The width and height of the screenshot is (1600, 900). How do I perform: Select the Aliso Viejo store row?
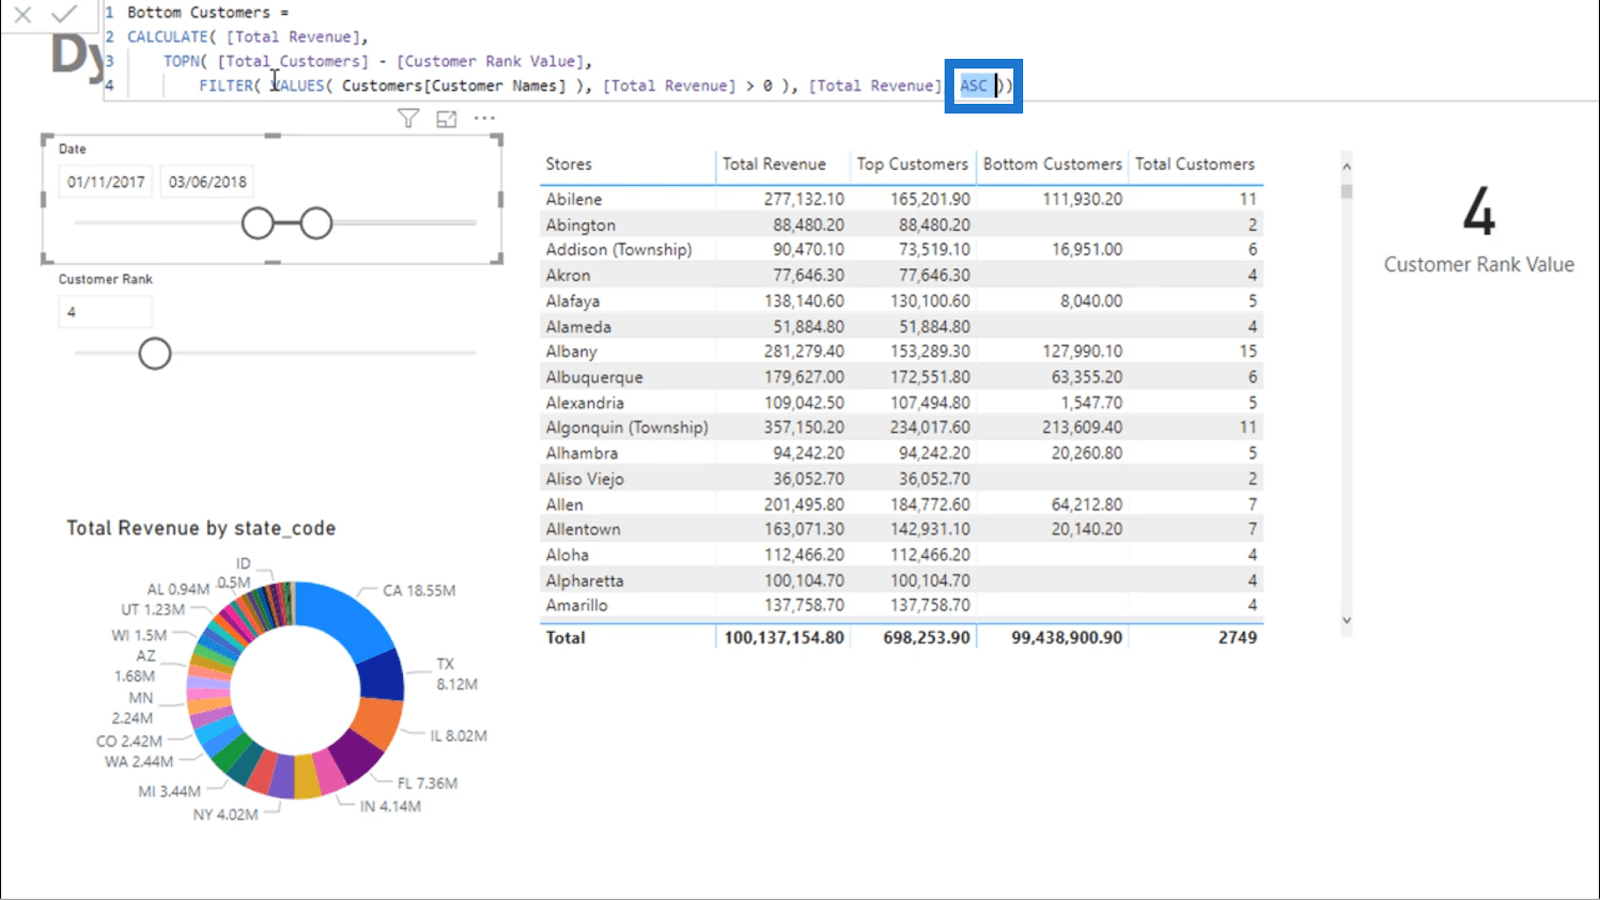[901, 478]
